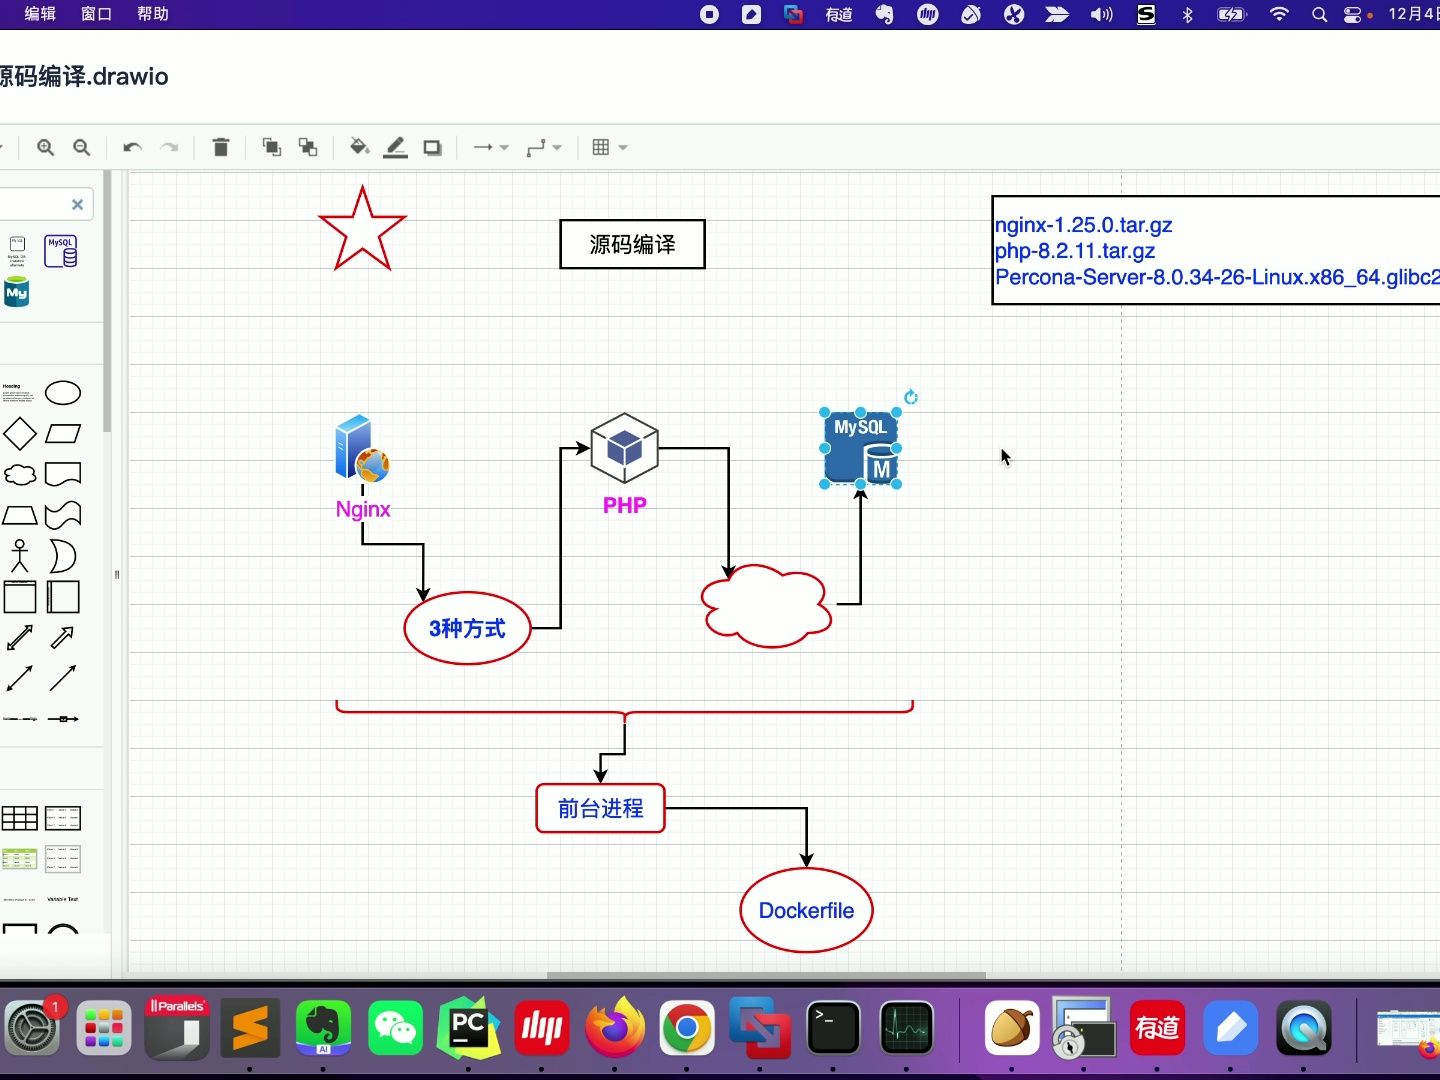Select trapezoid shape in sidebar
This screenshot has height=1080, width=1440.
[20, 515]
